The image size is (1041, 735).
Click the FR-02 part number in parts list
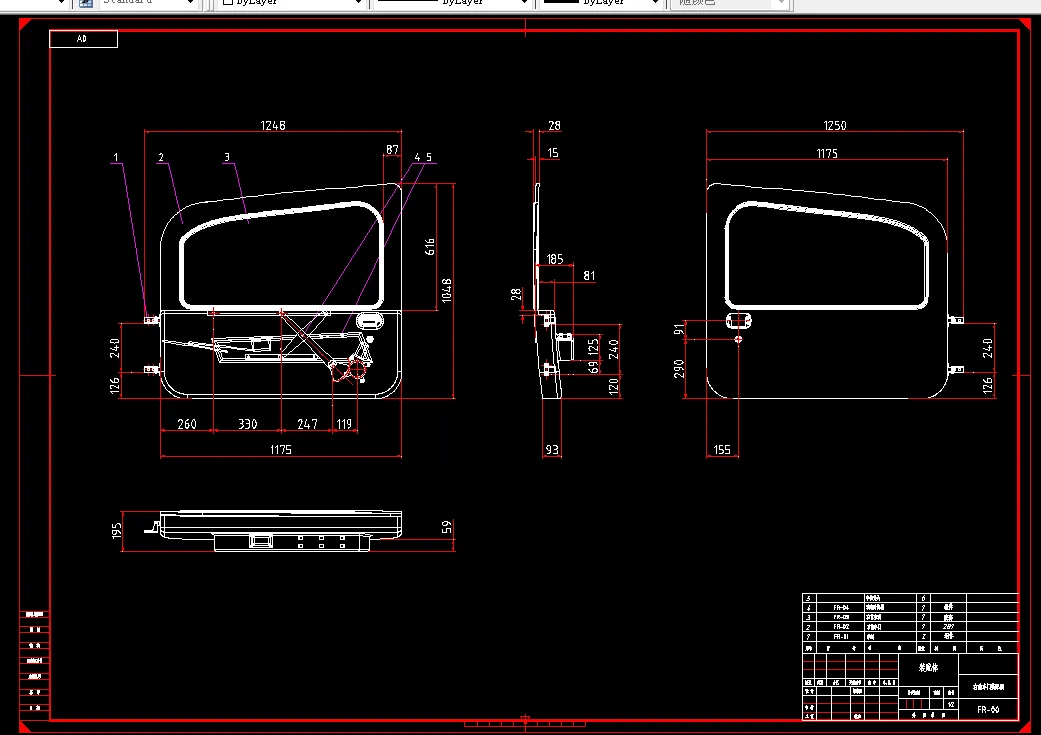coord(841,627)
